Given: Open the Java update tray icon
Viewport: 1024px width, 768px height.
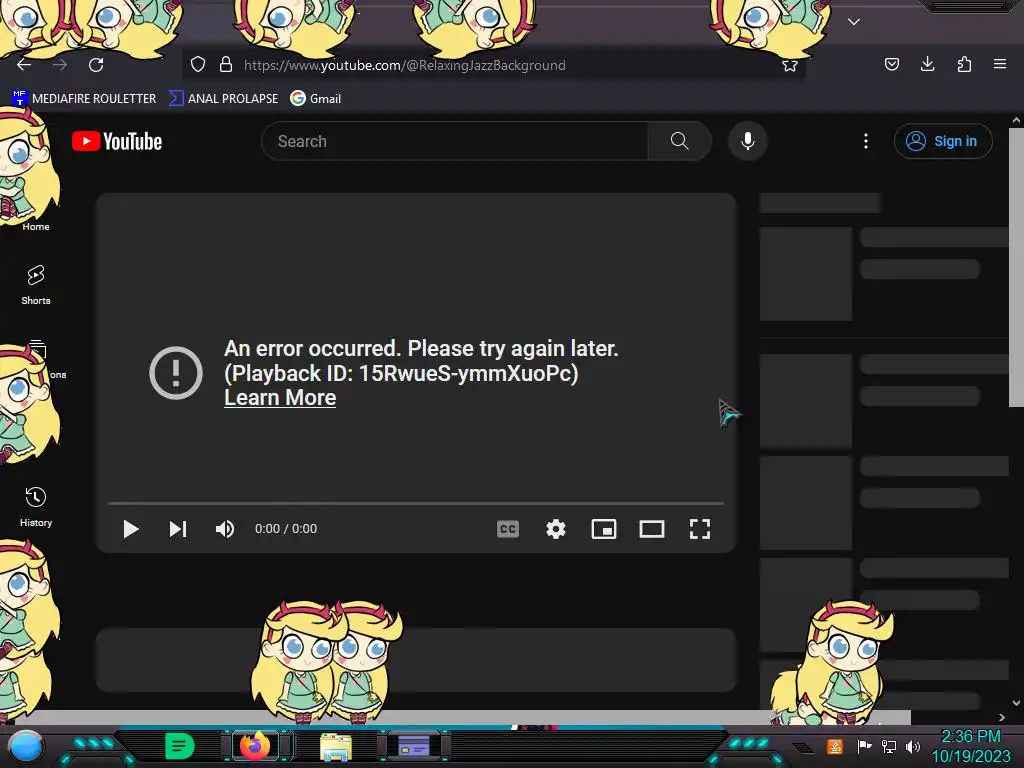Looking at the screenshot, I should point(835,746).
